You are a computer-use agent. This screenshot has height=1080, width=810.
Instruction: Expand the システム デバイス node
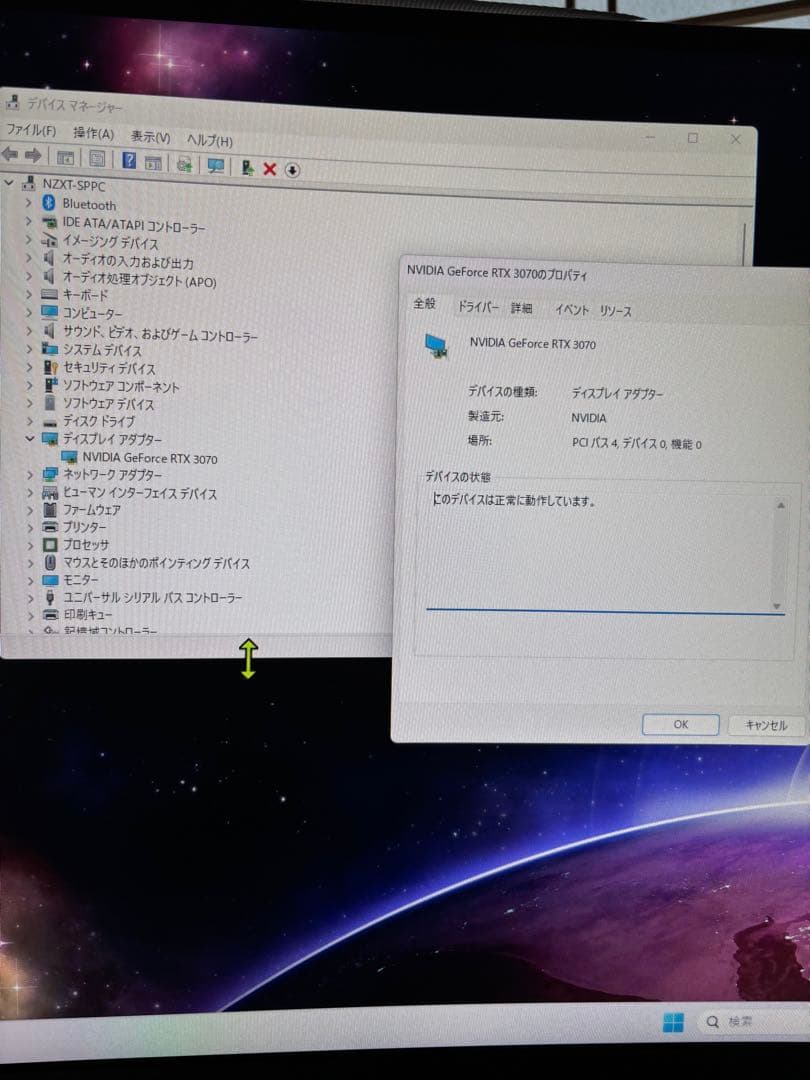point(29,349)
